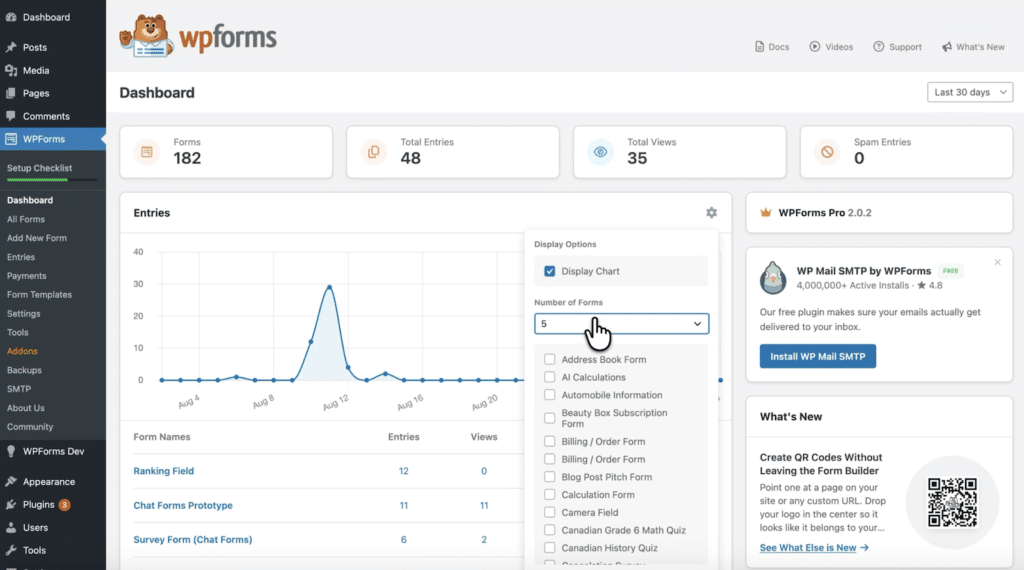
Task: Click the Plugins plug icon
Action: tap(11, 505)
